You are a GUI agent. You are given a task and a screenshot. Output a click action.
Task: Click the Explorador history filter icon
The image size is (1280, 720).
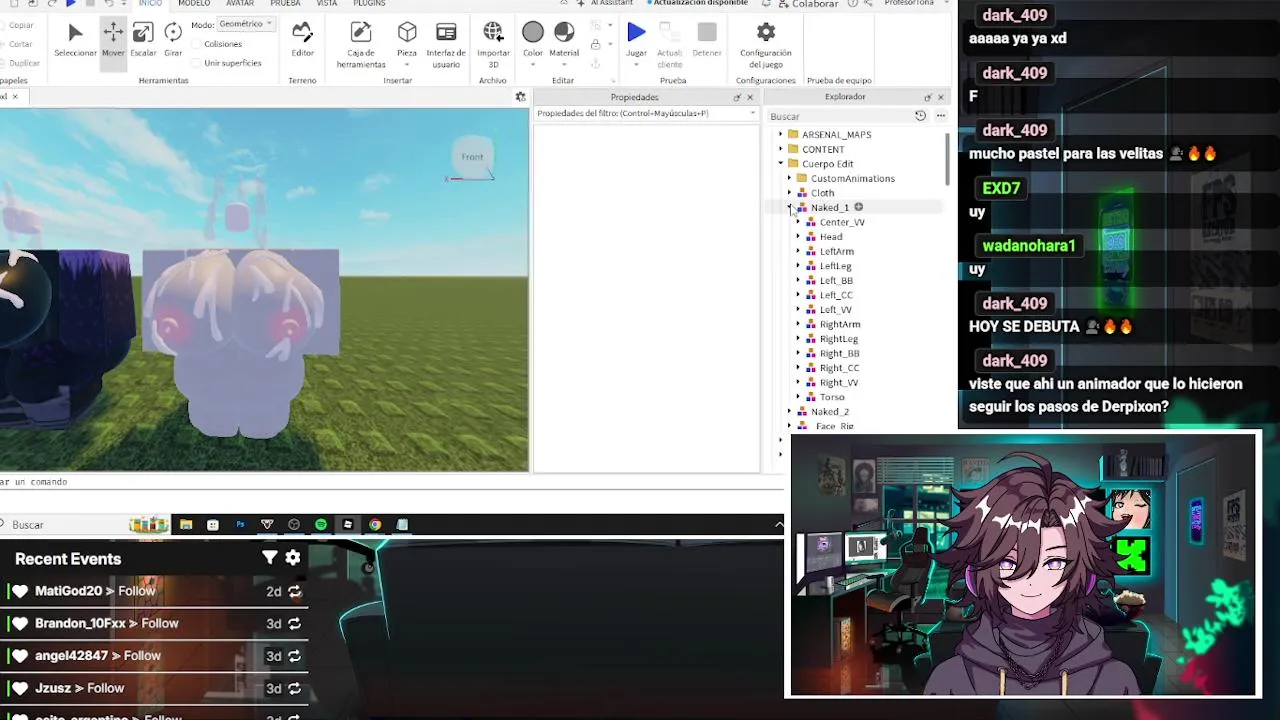[921, 116]
